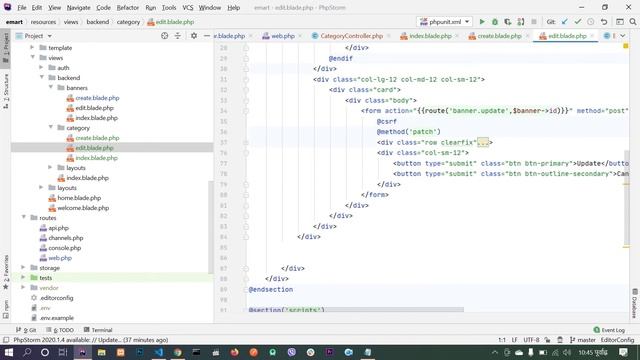
Task: Open the Event Log
Action: pyautogui.click(x=609, y=330)
